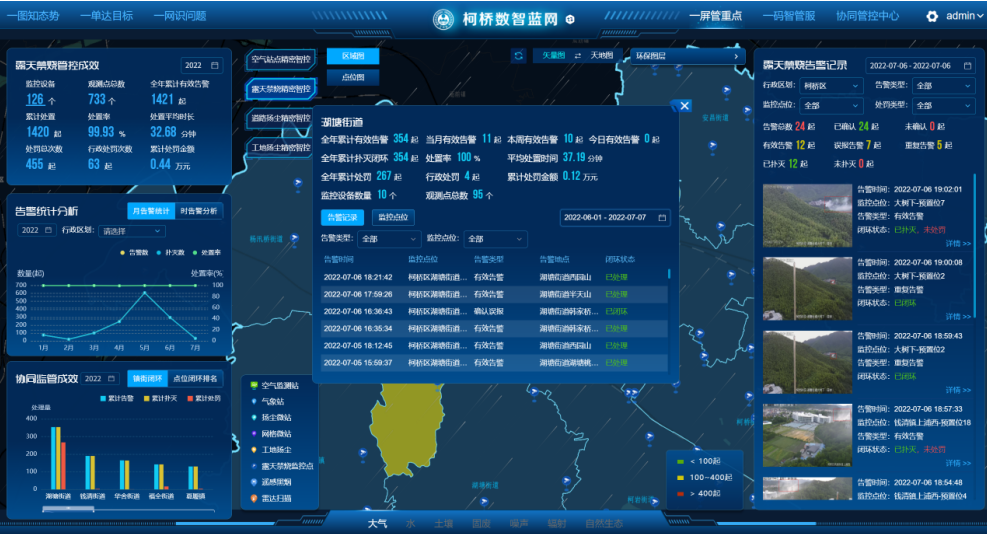
Task: Click the map refresh icon
Action: pyautogui.click(x=518, y=56)
